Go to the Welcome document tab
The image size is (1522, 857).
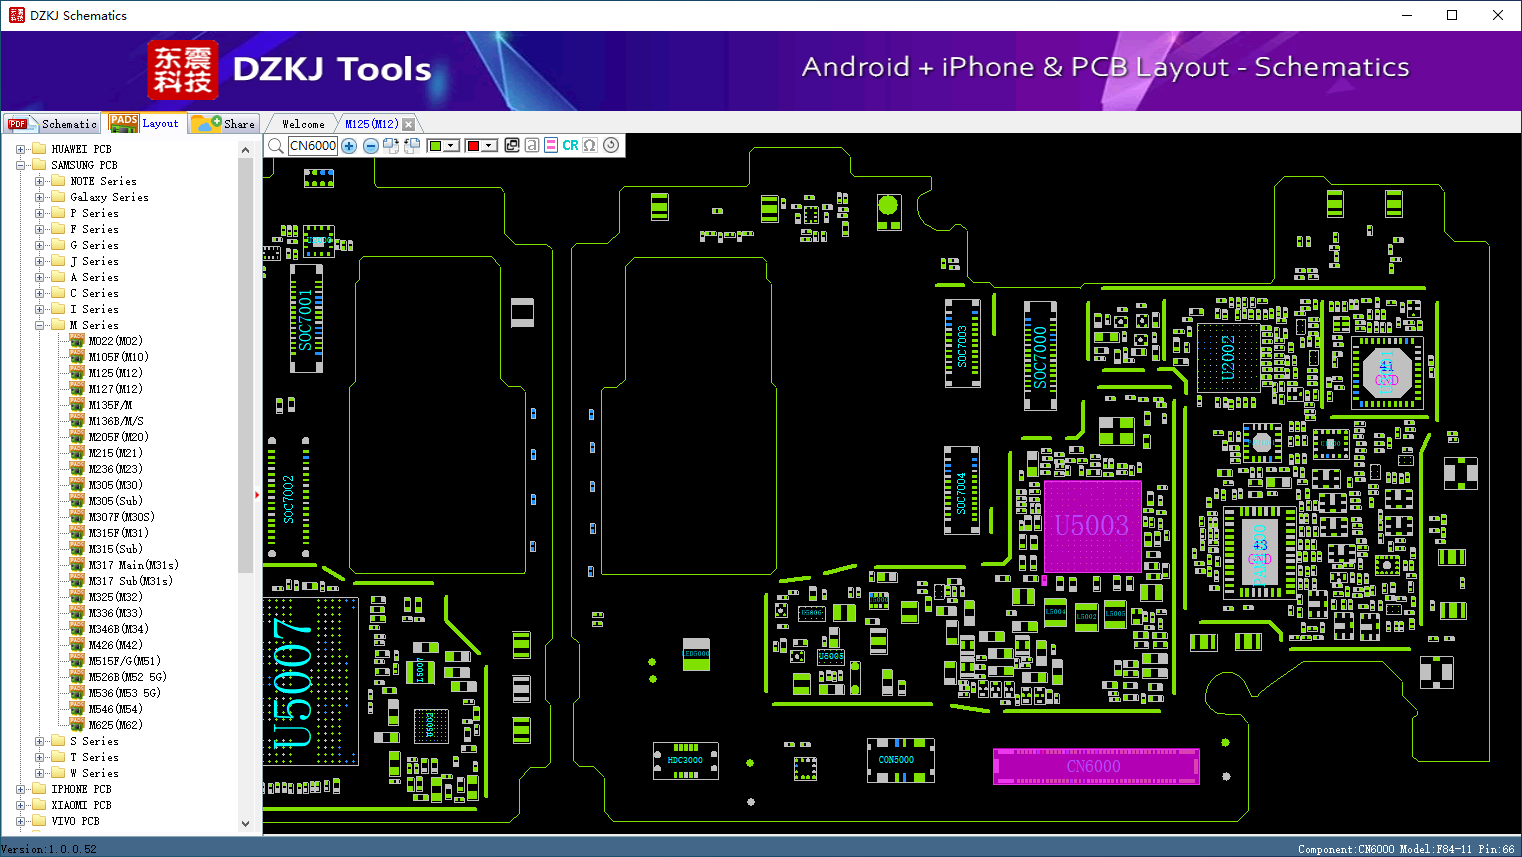tap(303, 124)
